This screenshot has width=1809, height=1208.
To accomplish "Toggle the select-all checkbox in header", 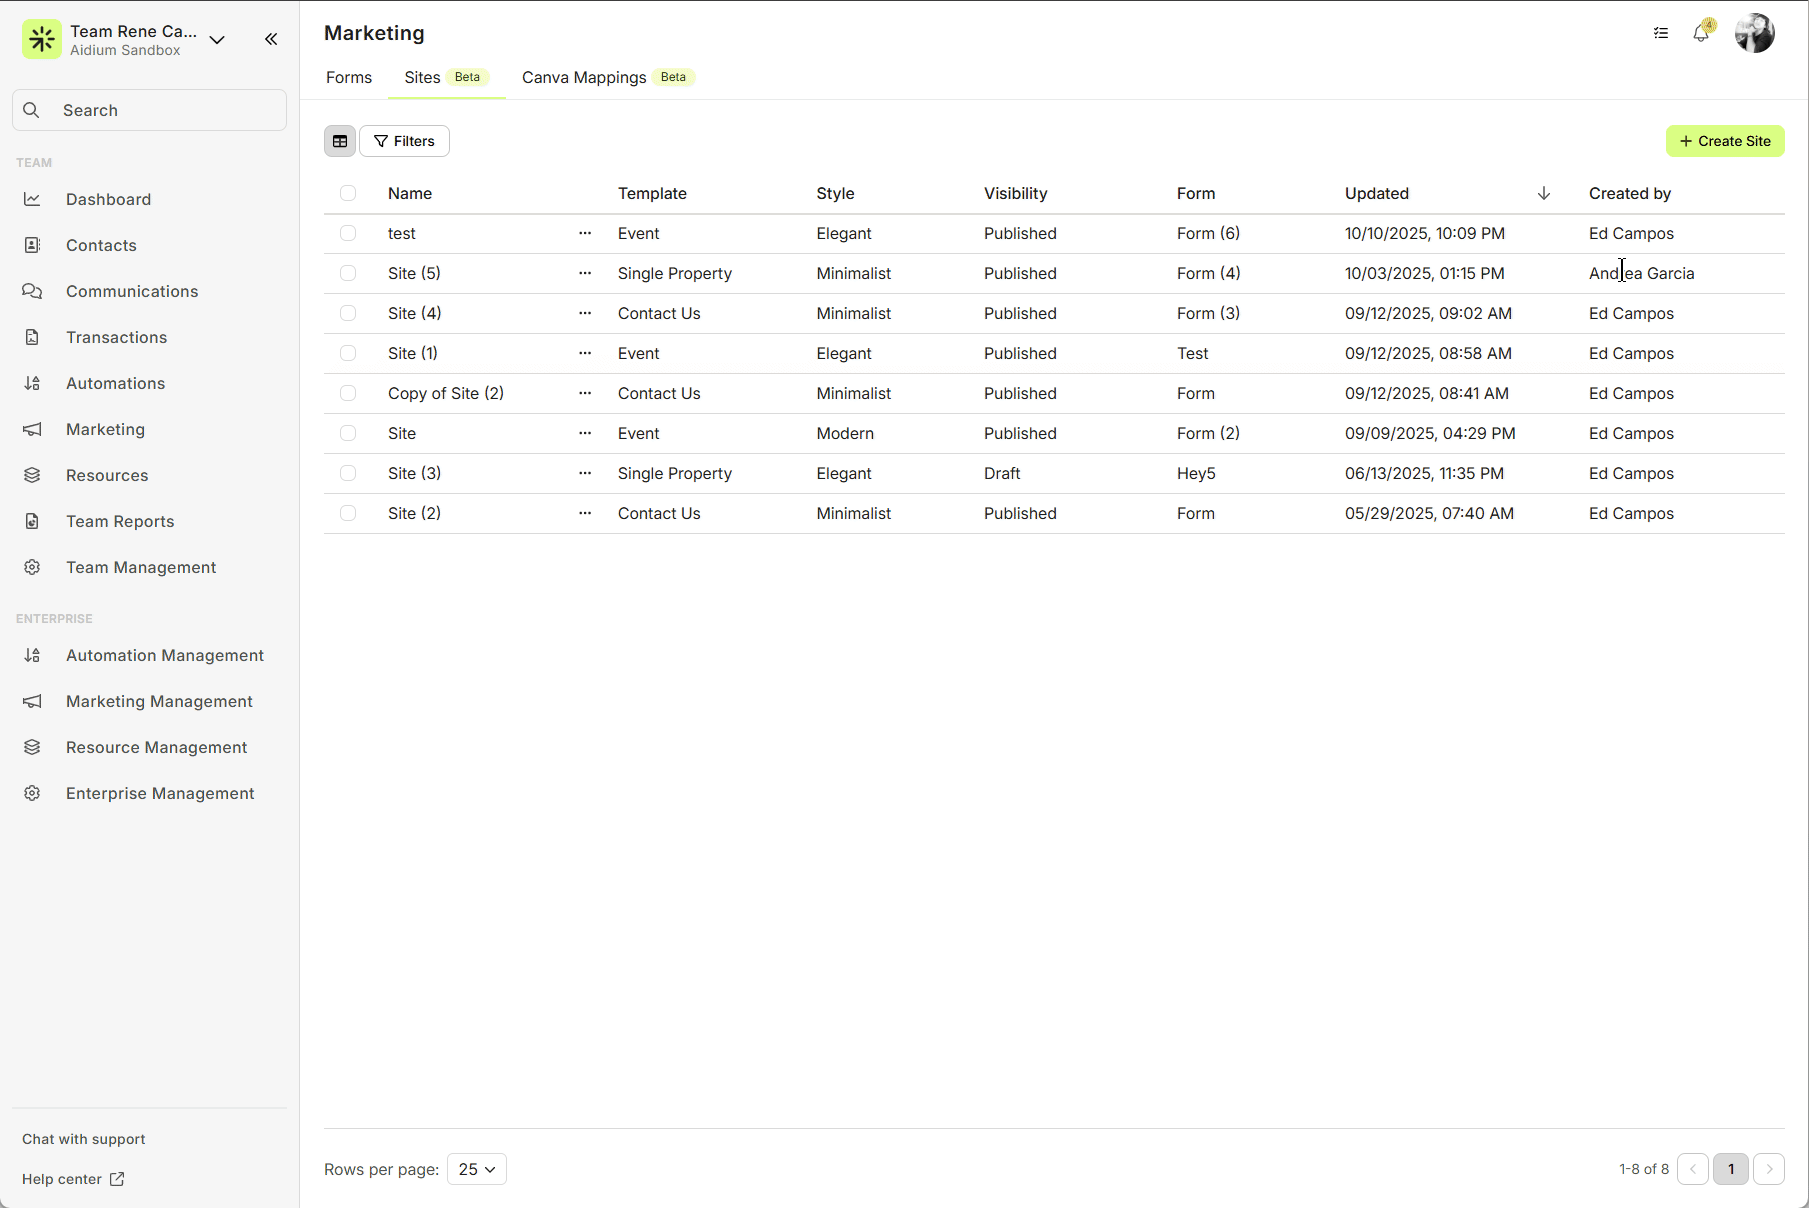I will (348, 193).
